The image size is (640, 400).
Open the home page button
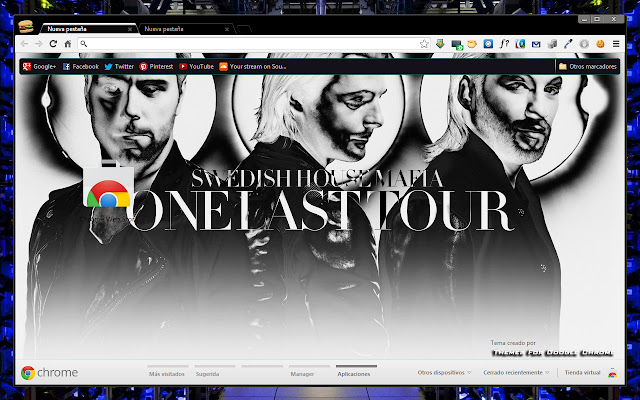pyautogui.click(x=68, y=44)
